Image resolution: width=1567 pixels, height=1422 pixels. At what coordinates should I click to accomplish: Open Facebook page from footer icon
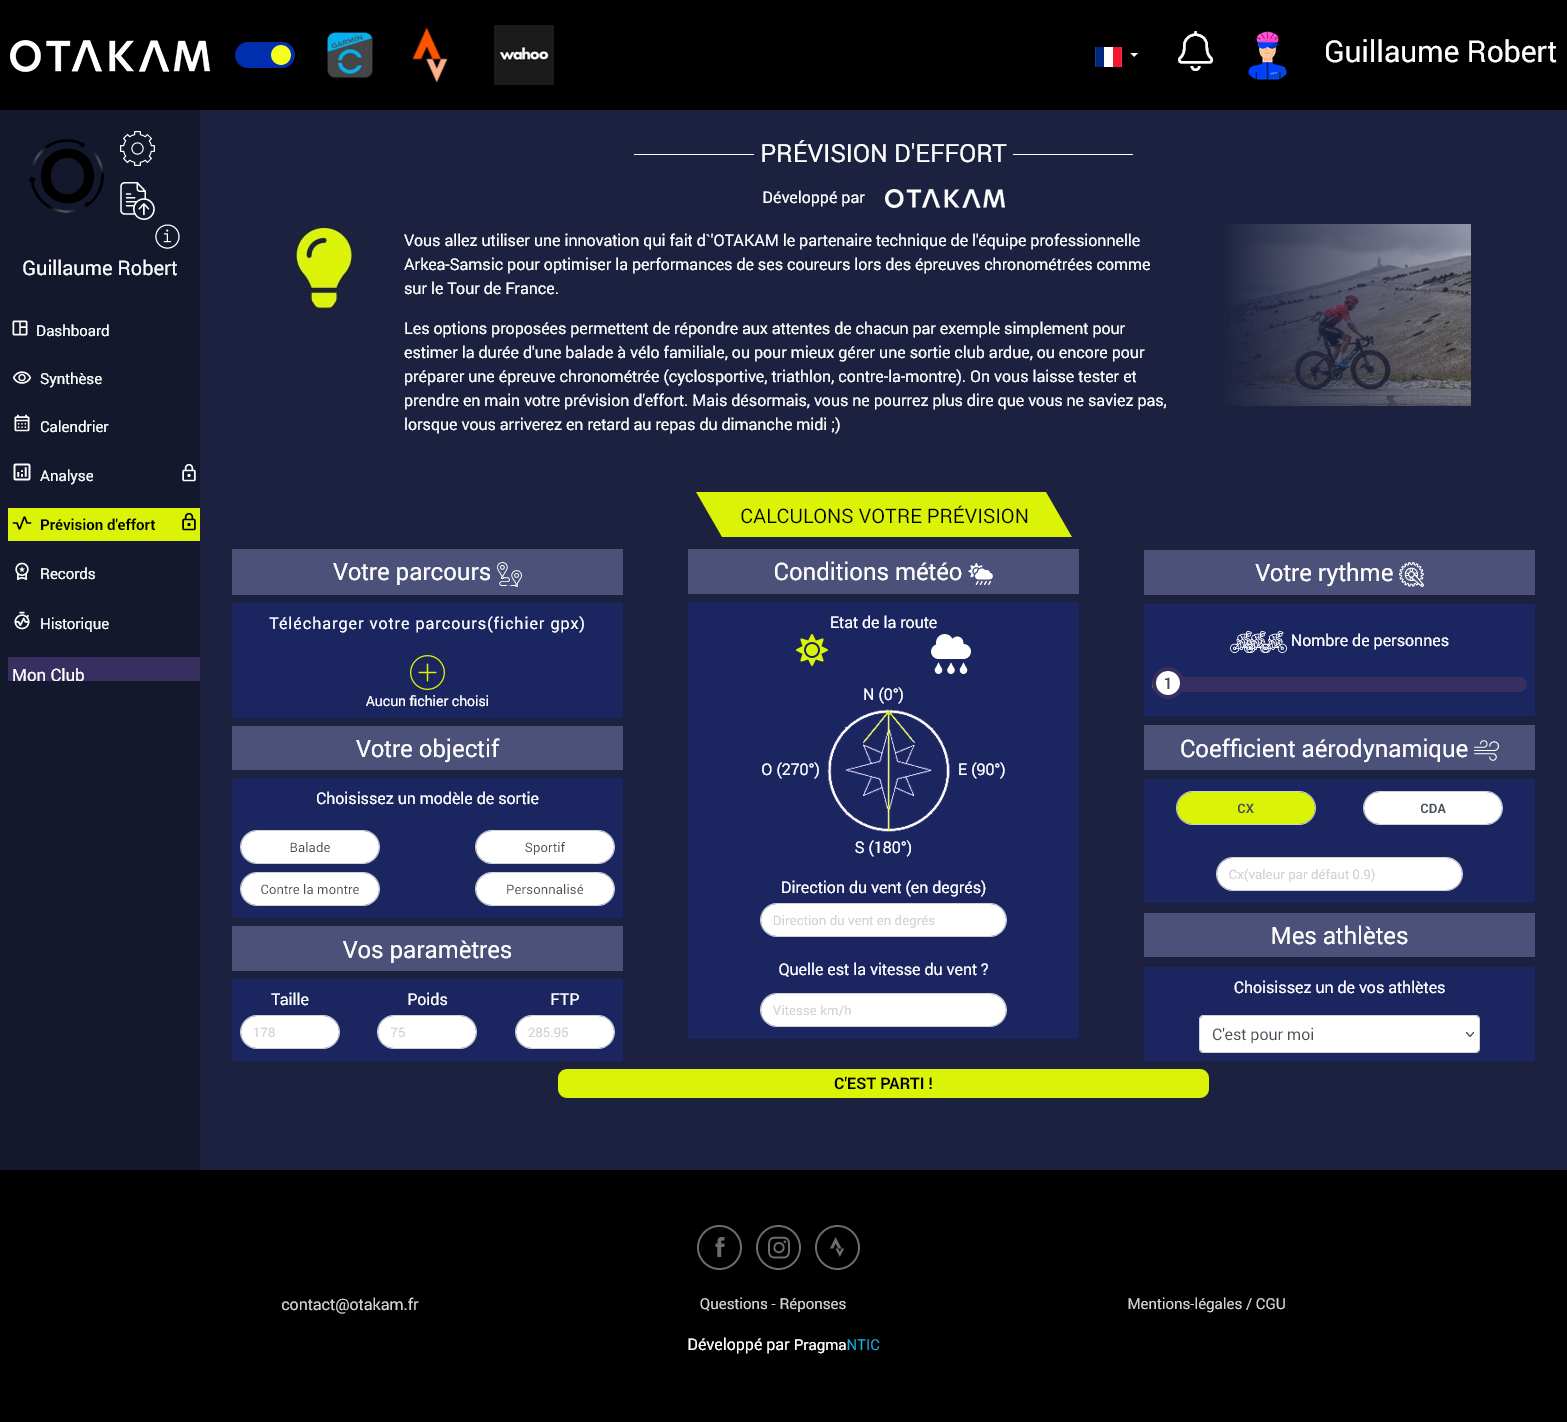[x=719, y=1247]
